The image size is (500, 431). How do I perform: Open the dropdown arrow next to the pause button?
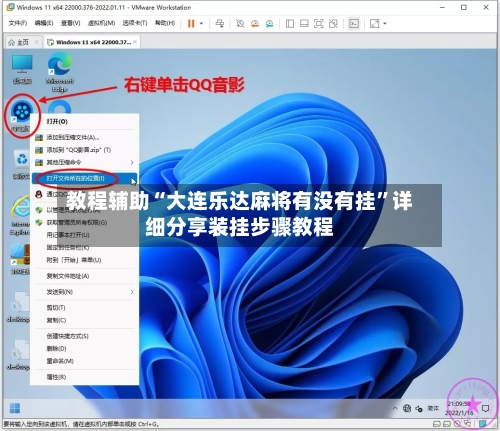tap(201, 23)
